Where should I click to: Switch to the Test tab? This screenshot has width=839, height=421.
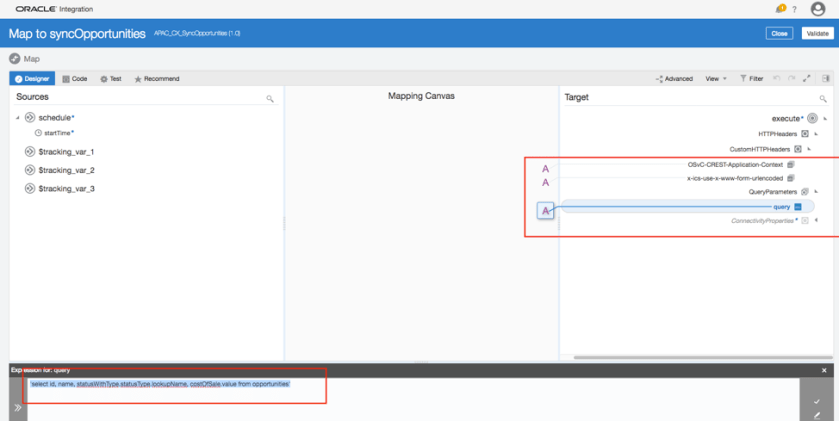pos(111,78)
